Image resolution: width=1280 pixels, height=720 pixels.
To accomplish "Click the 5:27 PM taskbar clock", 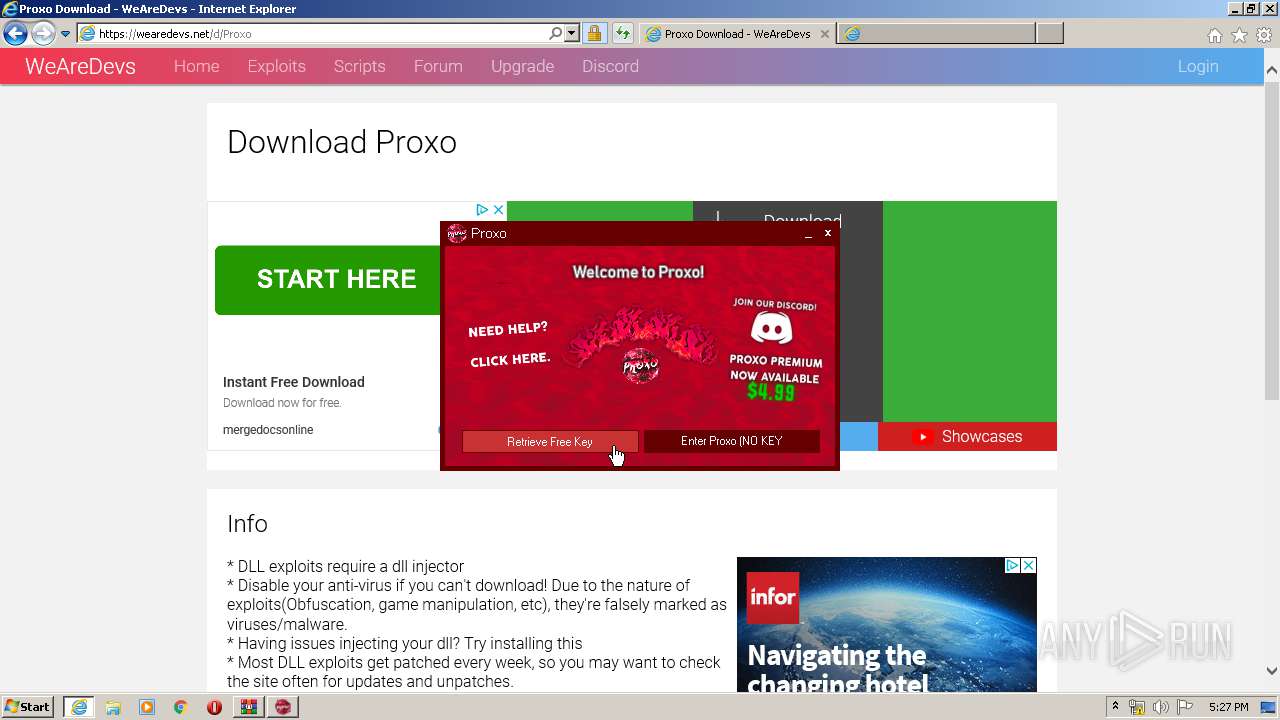I will point(1228,707).
